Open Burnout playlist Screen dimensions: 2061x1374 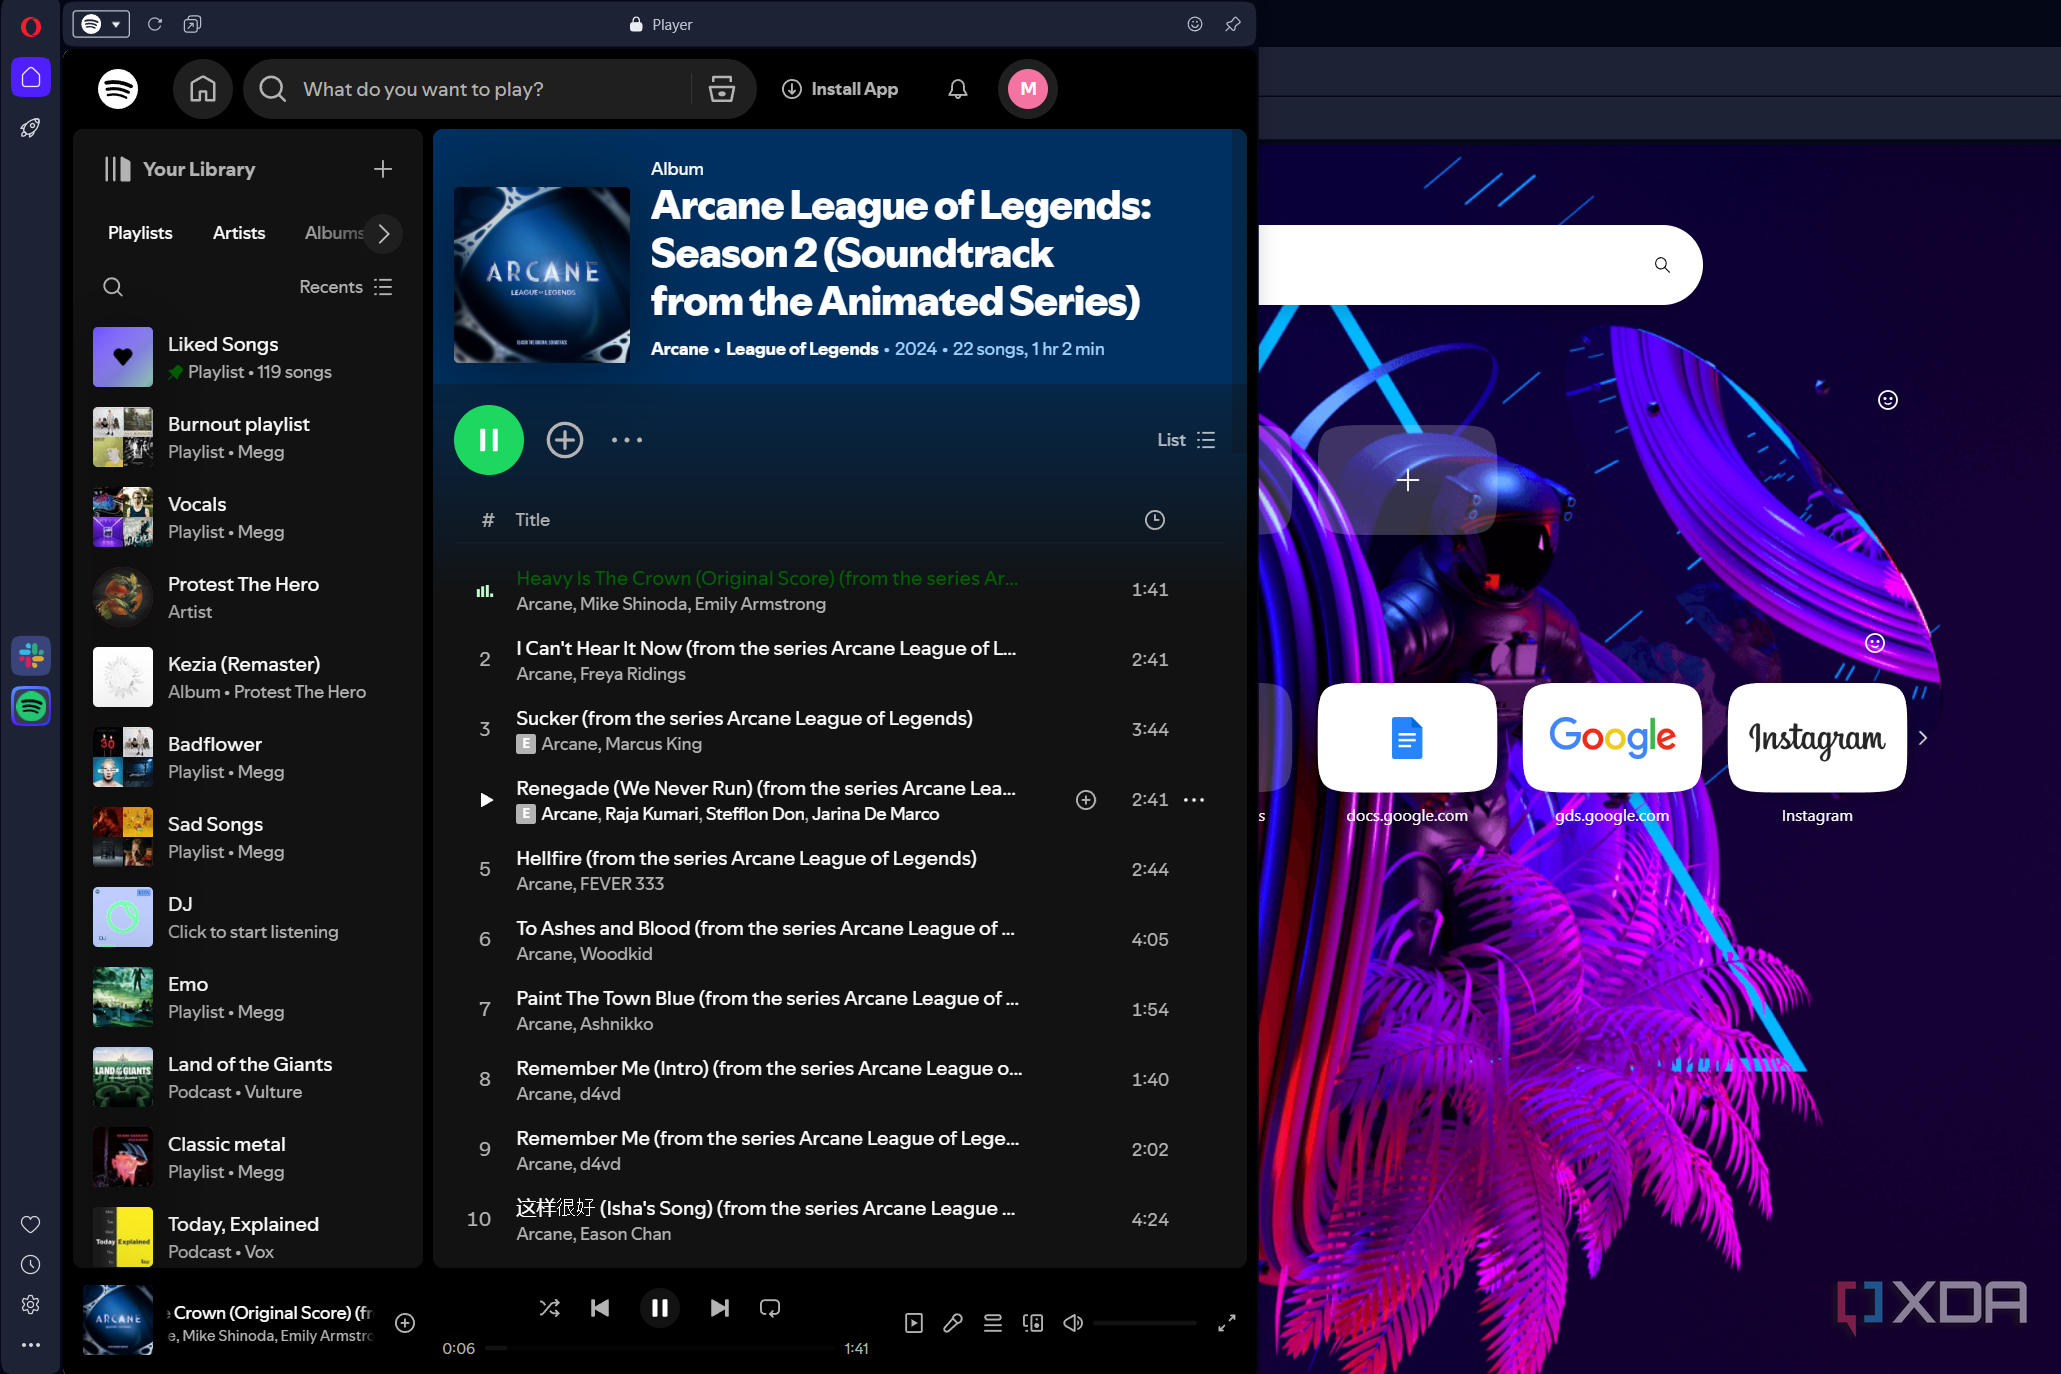pos(248,437)
